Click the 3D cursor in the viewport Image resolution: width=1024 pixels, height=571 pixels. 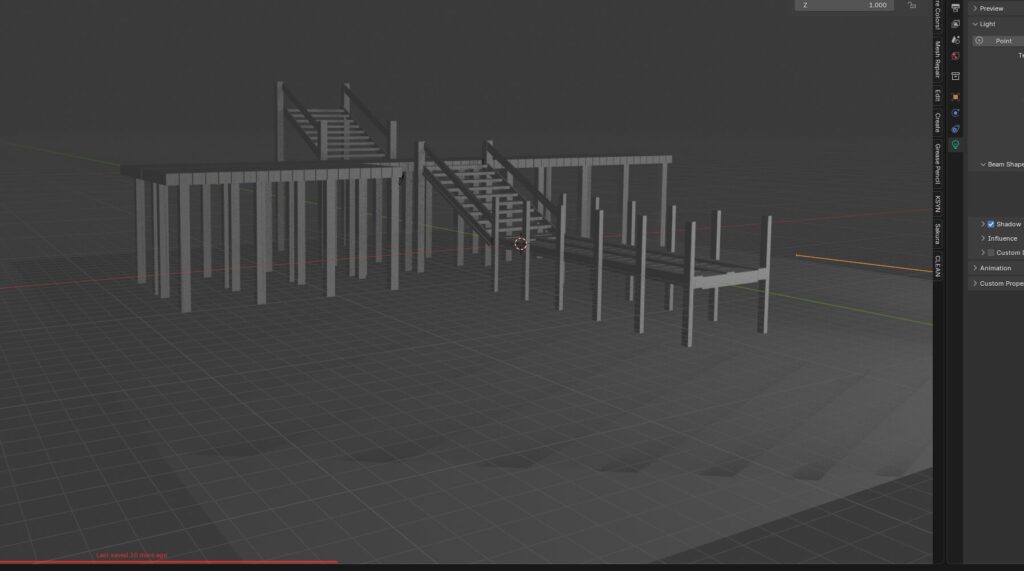(x=520, y=244)
